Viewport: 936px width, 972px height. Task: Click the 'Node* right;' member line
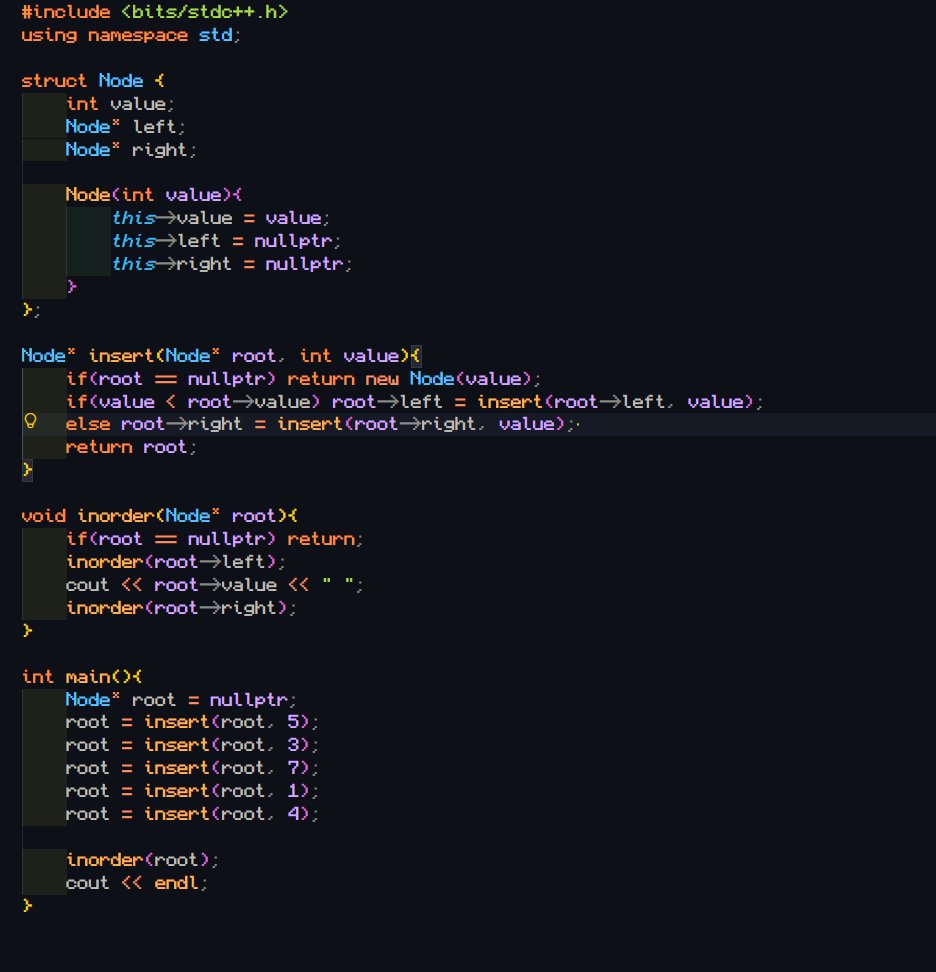pos(131,149)
